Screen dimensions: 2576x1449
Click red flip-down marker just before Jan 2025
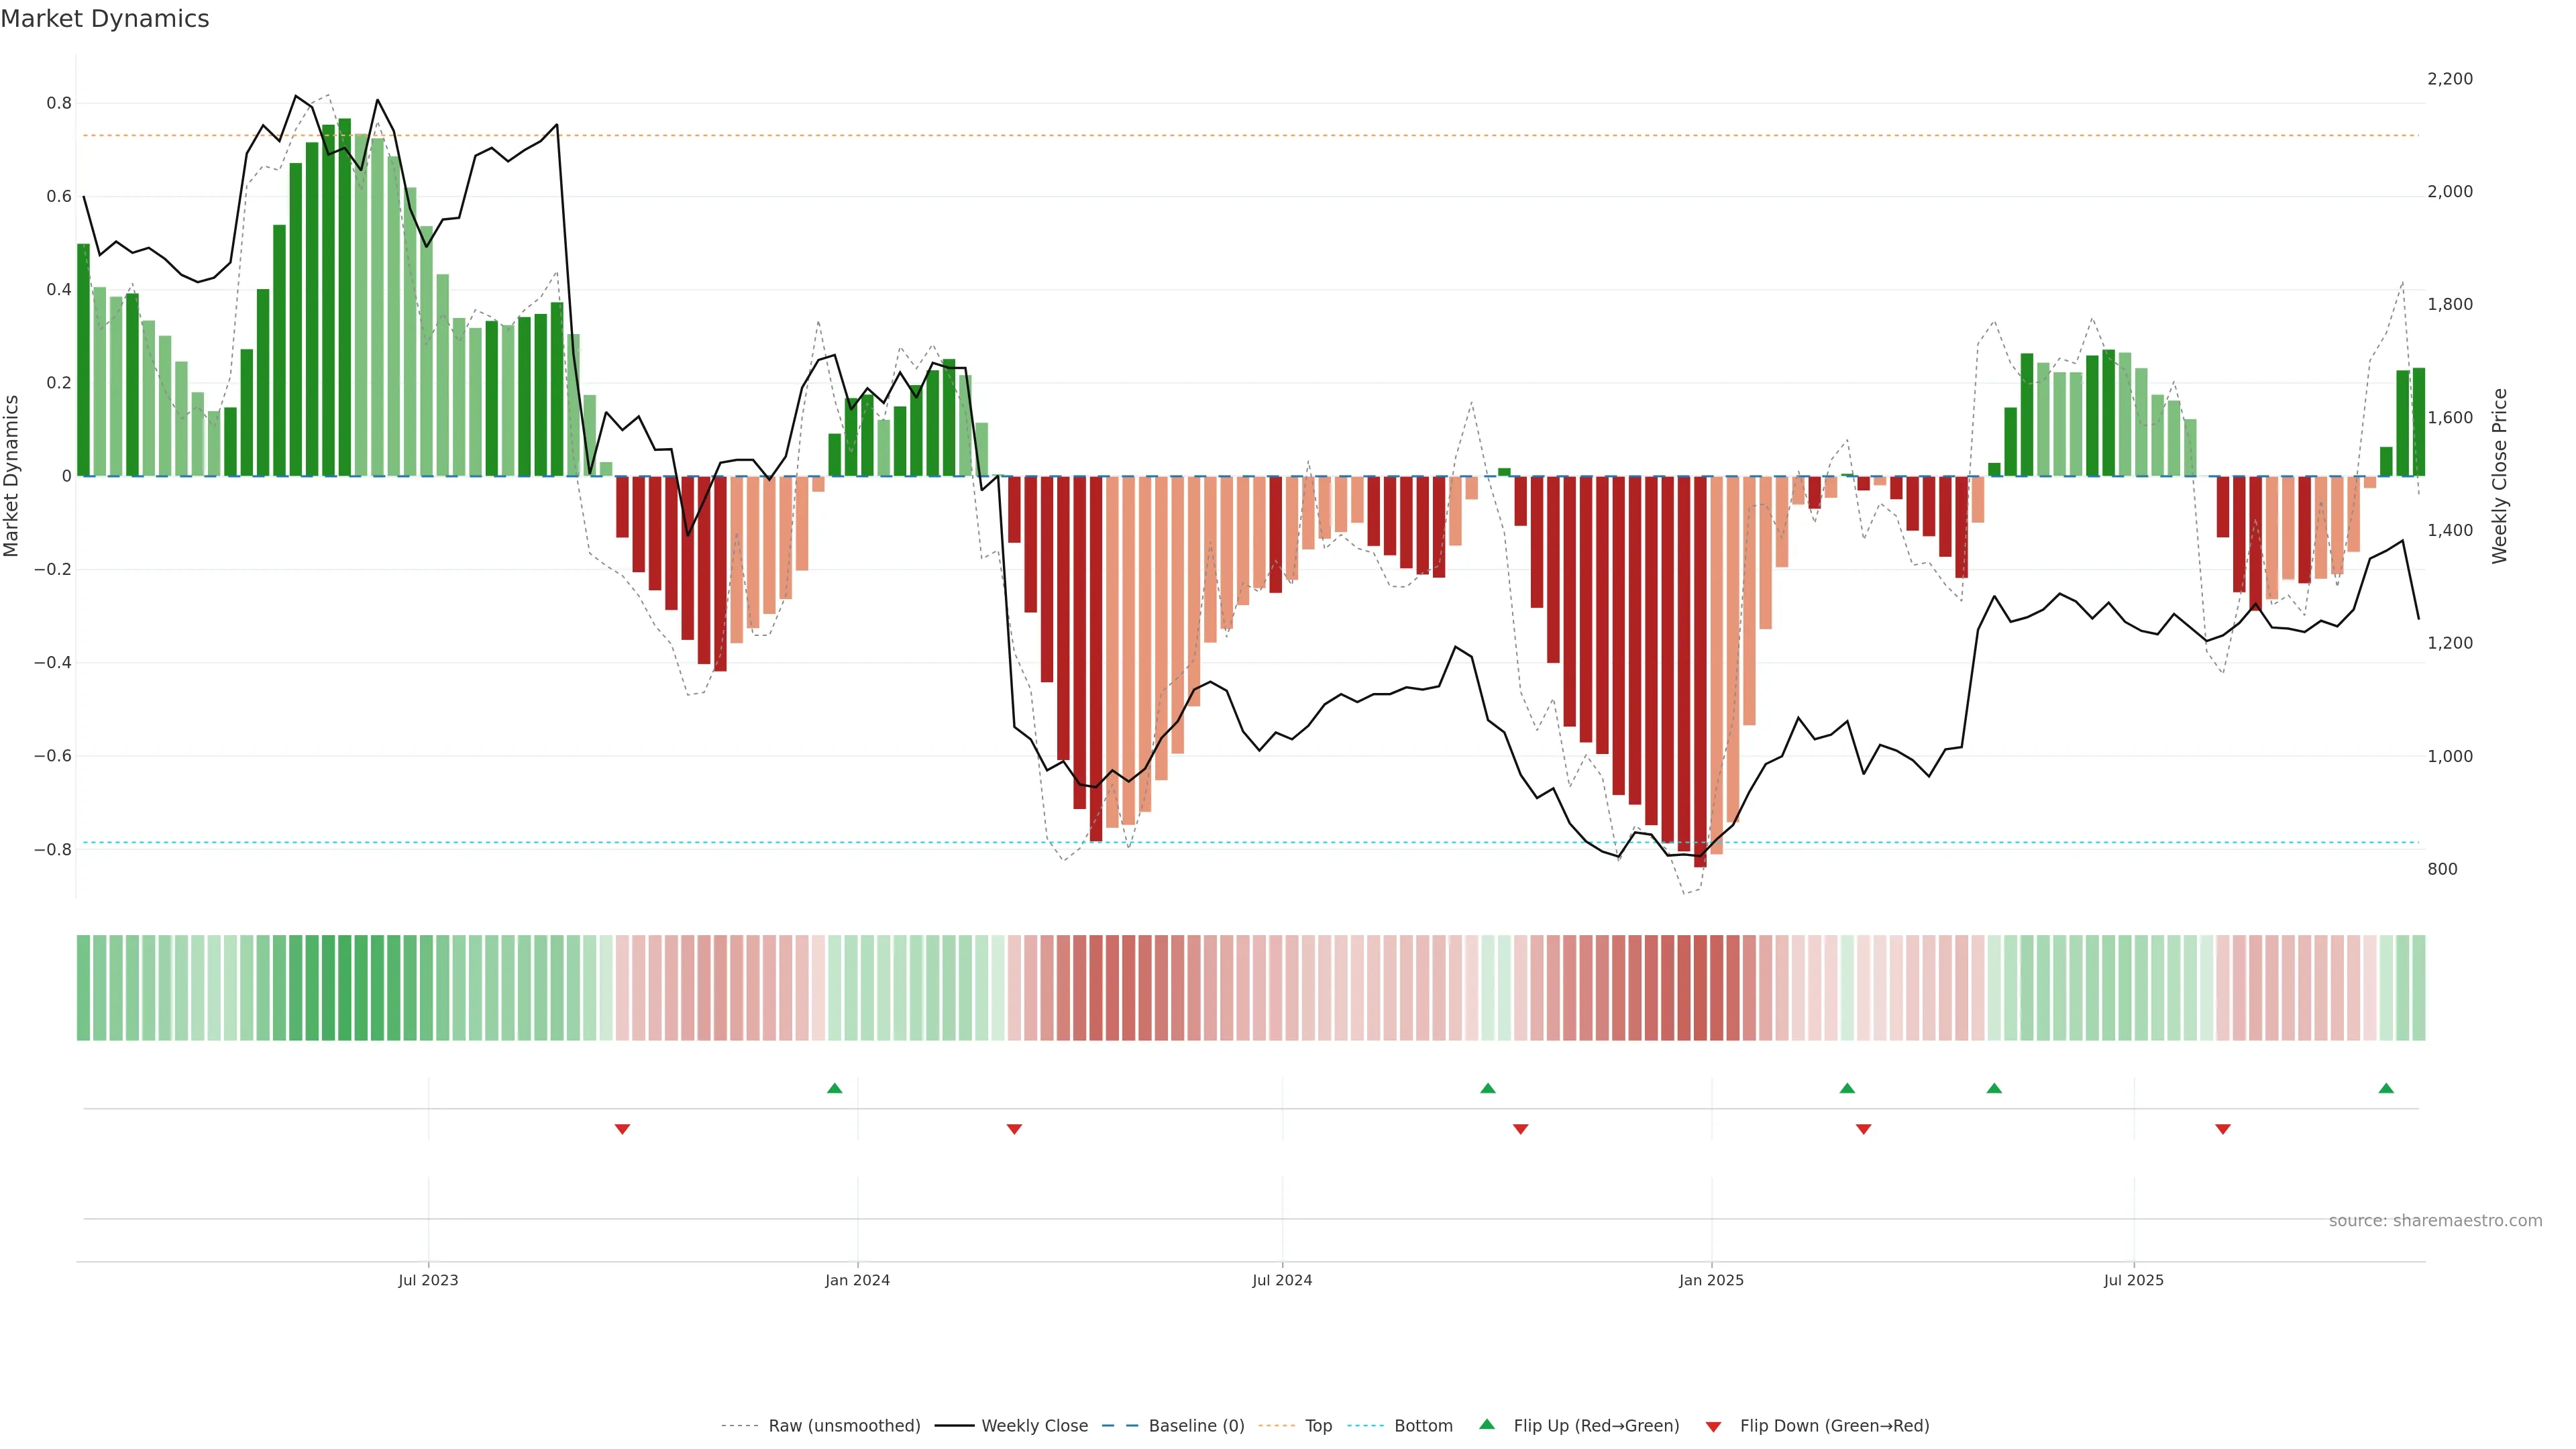(x=1521, y=1129)
